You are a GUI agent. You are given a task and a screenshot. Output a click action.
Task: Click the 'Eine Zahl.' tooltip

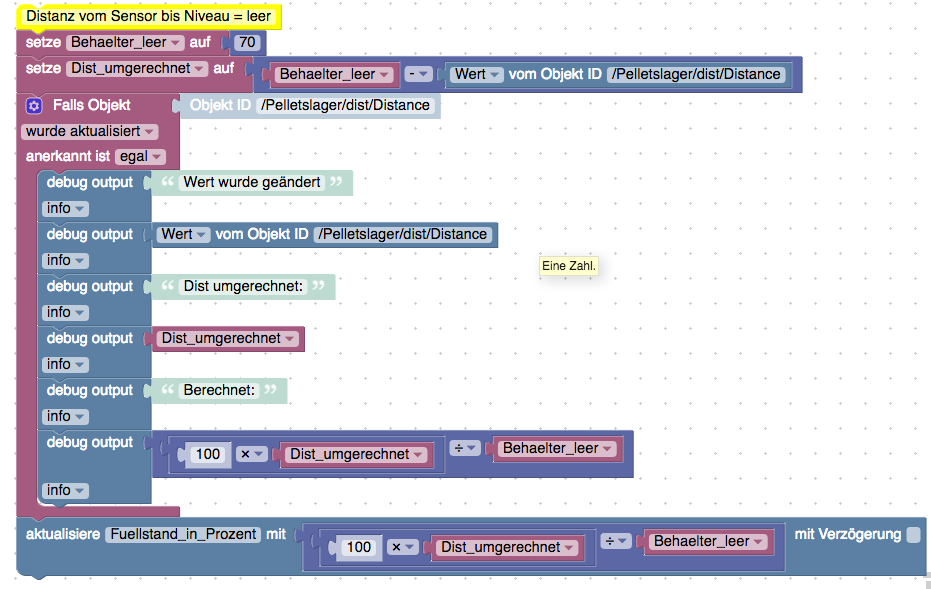(568, 266)
